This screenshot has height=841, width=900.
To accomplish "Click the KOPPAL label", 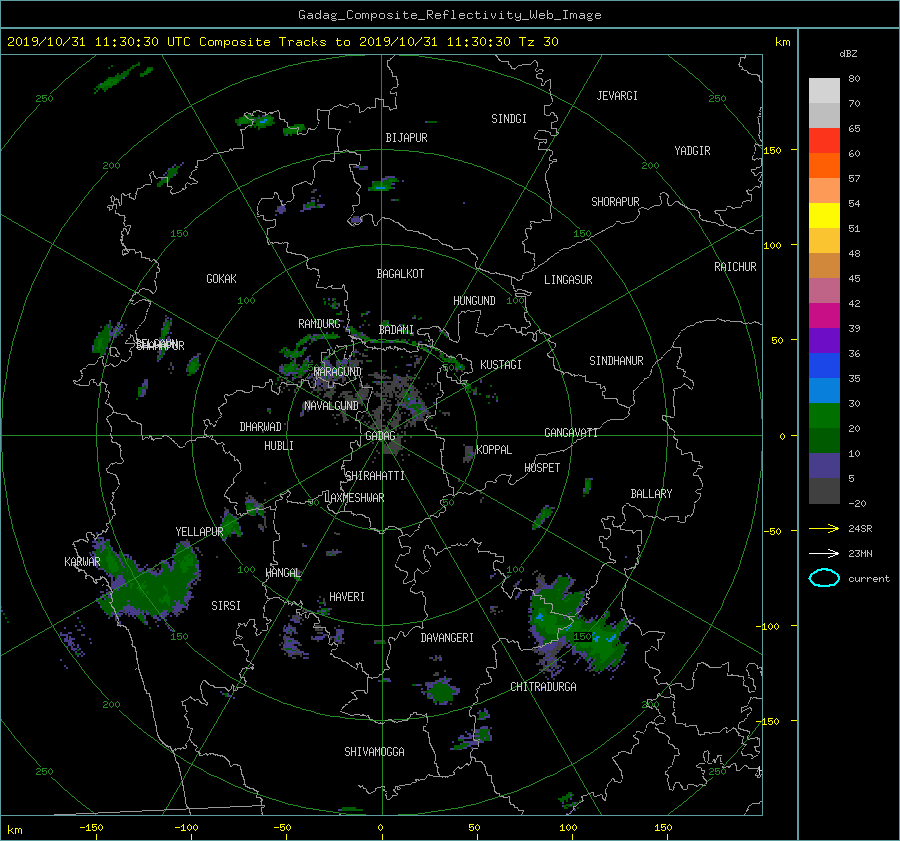I will click(494, 450).
